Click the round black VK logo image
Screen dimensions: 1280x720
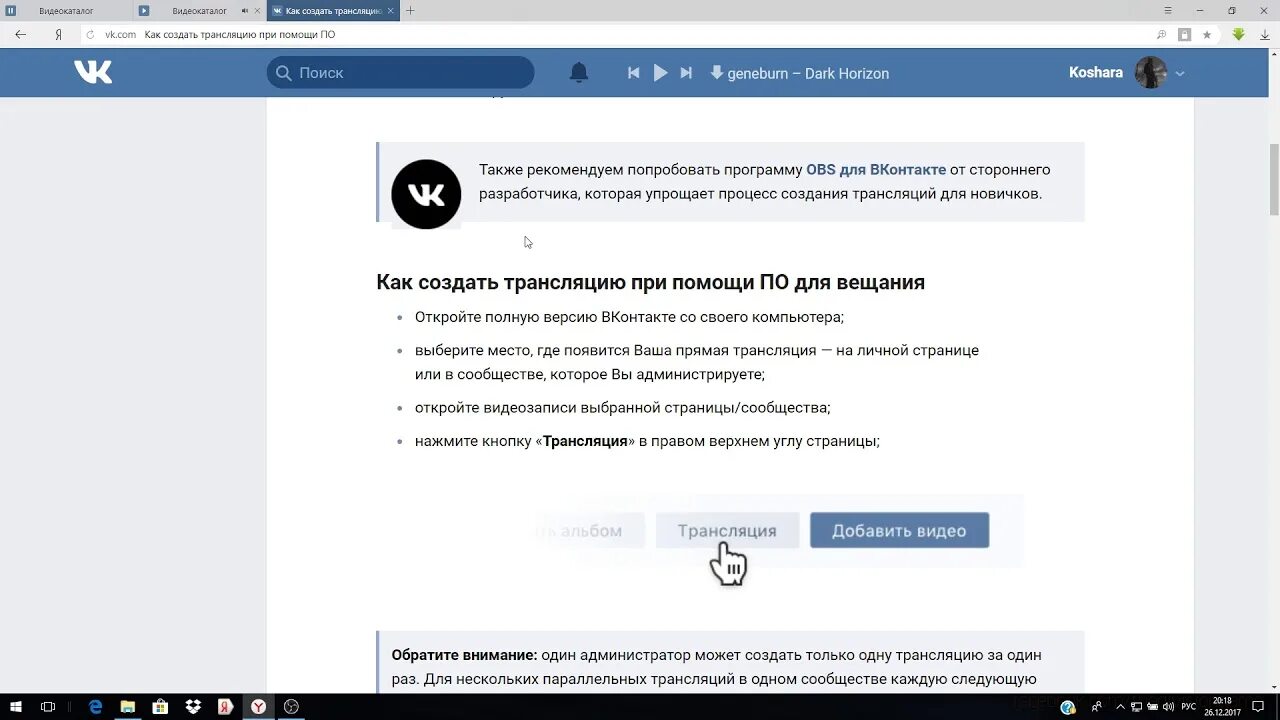pos(426,194)
